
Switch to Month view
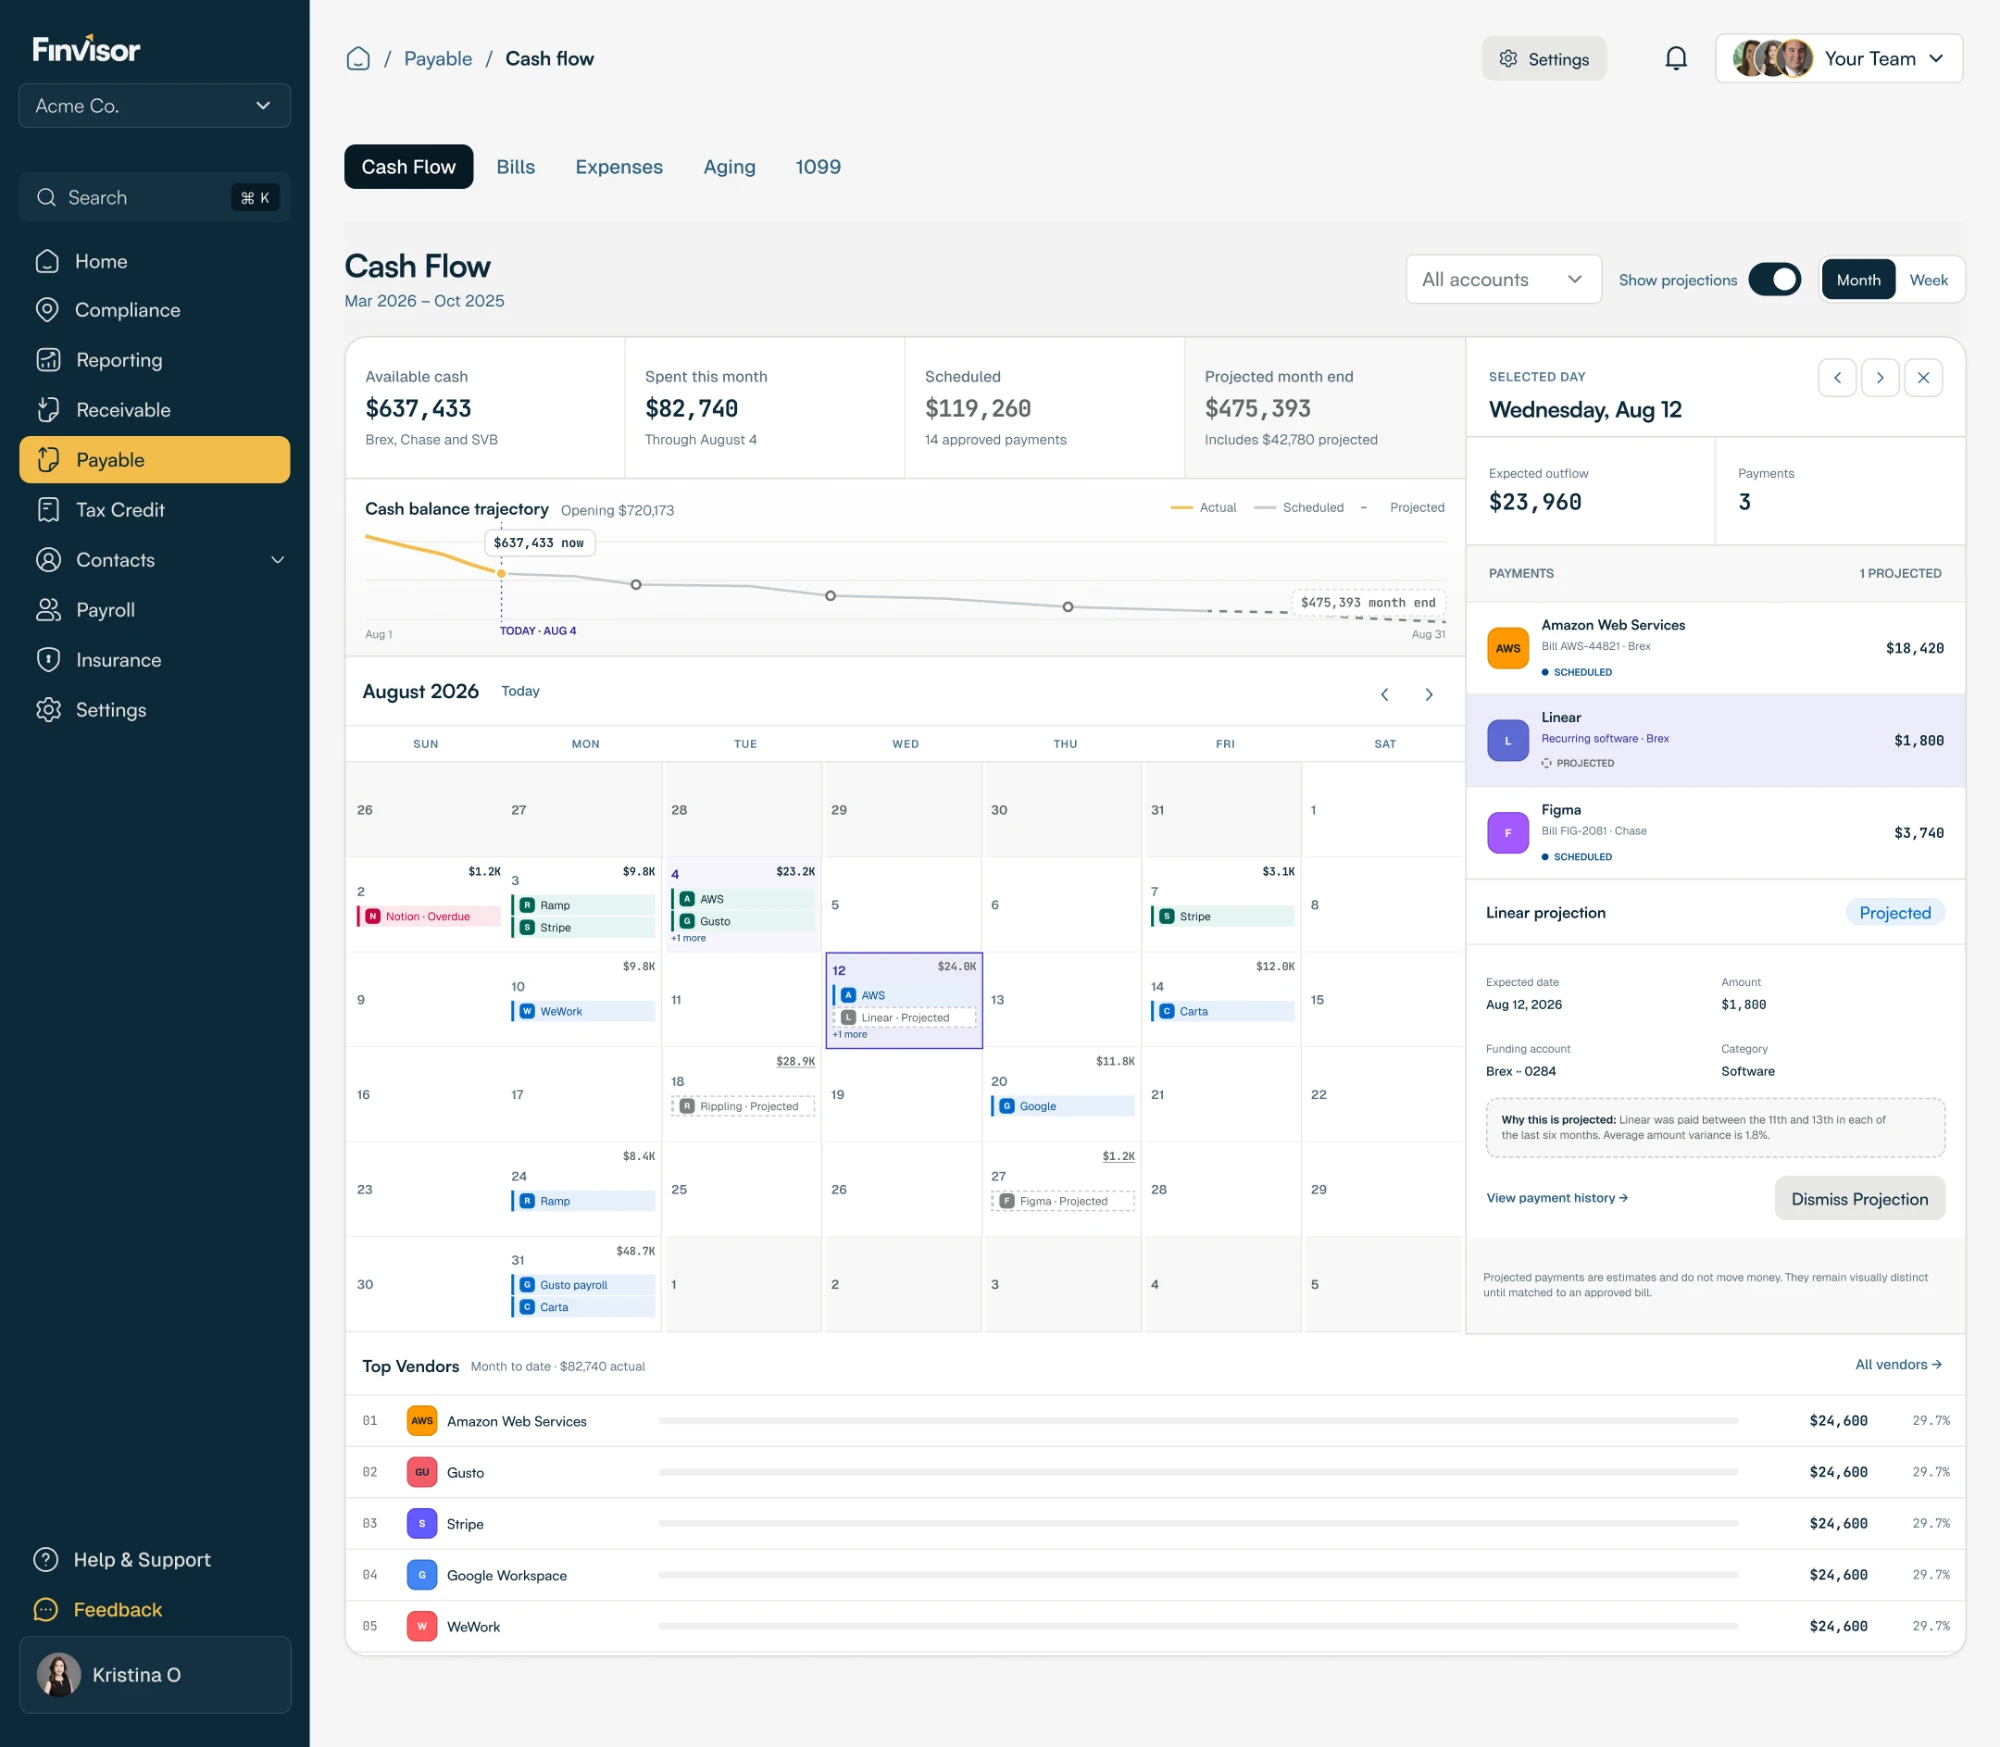(x=1858, y=280)
